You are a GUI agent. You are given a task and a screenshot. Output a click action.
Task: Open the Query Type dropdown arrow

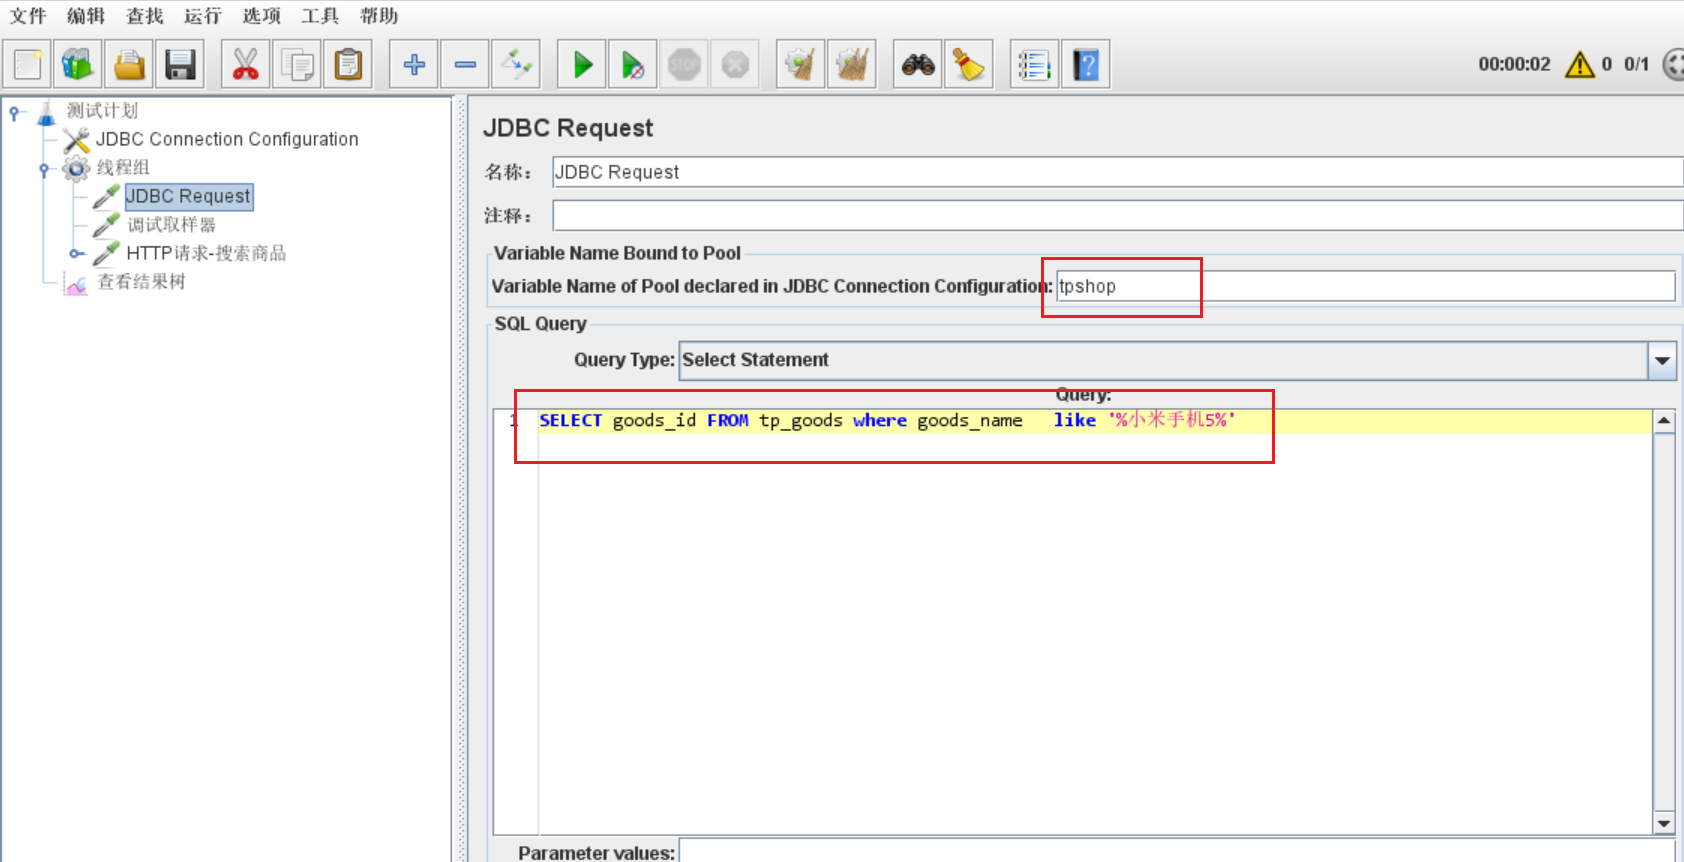point(1662,361)
